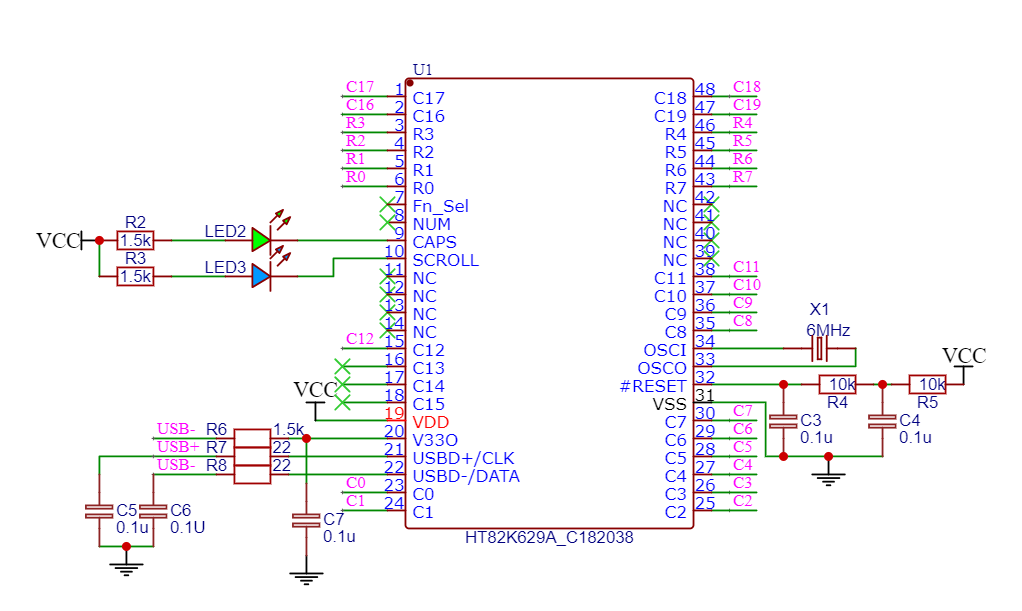1022x611 pixels.
Task: Click the magenta C19 net label
Action: point(747,104)
